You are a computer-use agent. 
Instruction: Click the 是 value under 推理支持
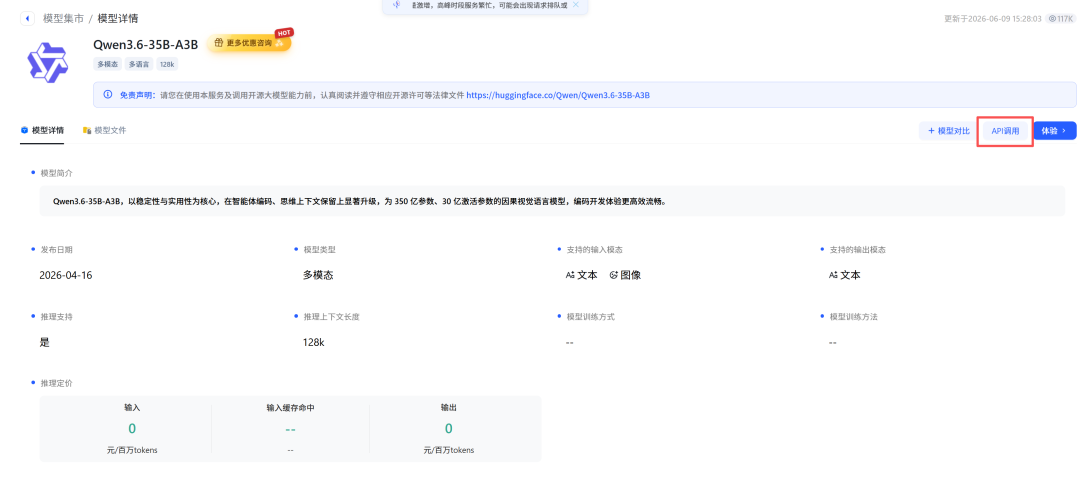pos(45,342)
